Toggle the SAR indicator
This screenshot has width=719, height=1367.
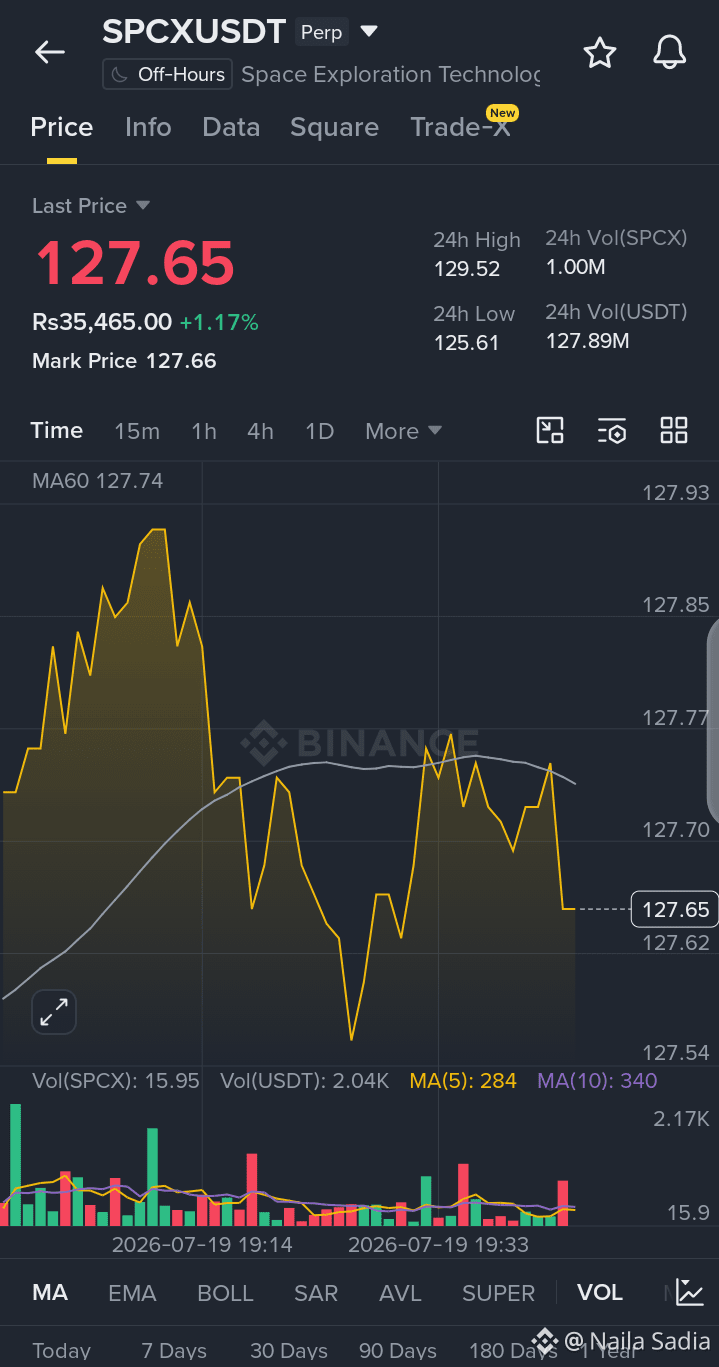316,1293
